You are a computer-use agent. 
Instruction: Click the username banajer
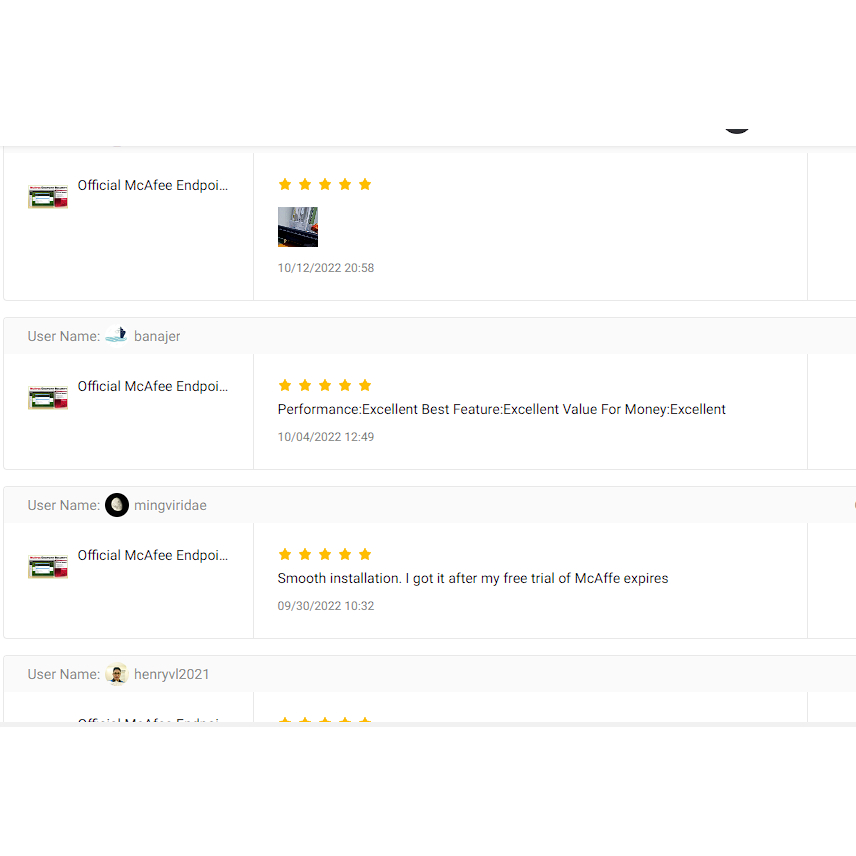[157, 336]
